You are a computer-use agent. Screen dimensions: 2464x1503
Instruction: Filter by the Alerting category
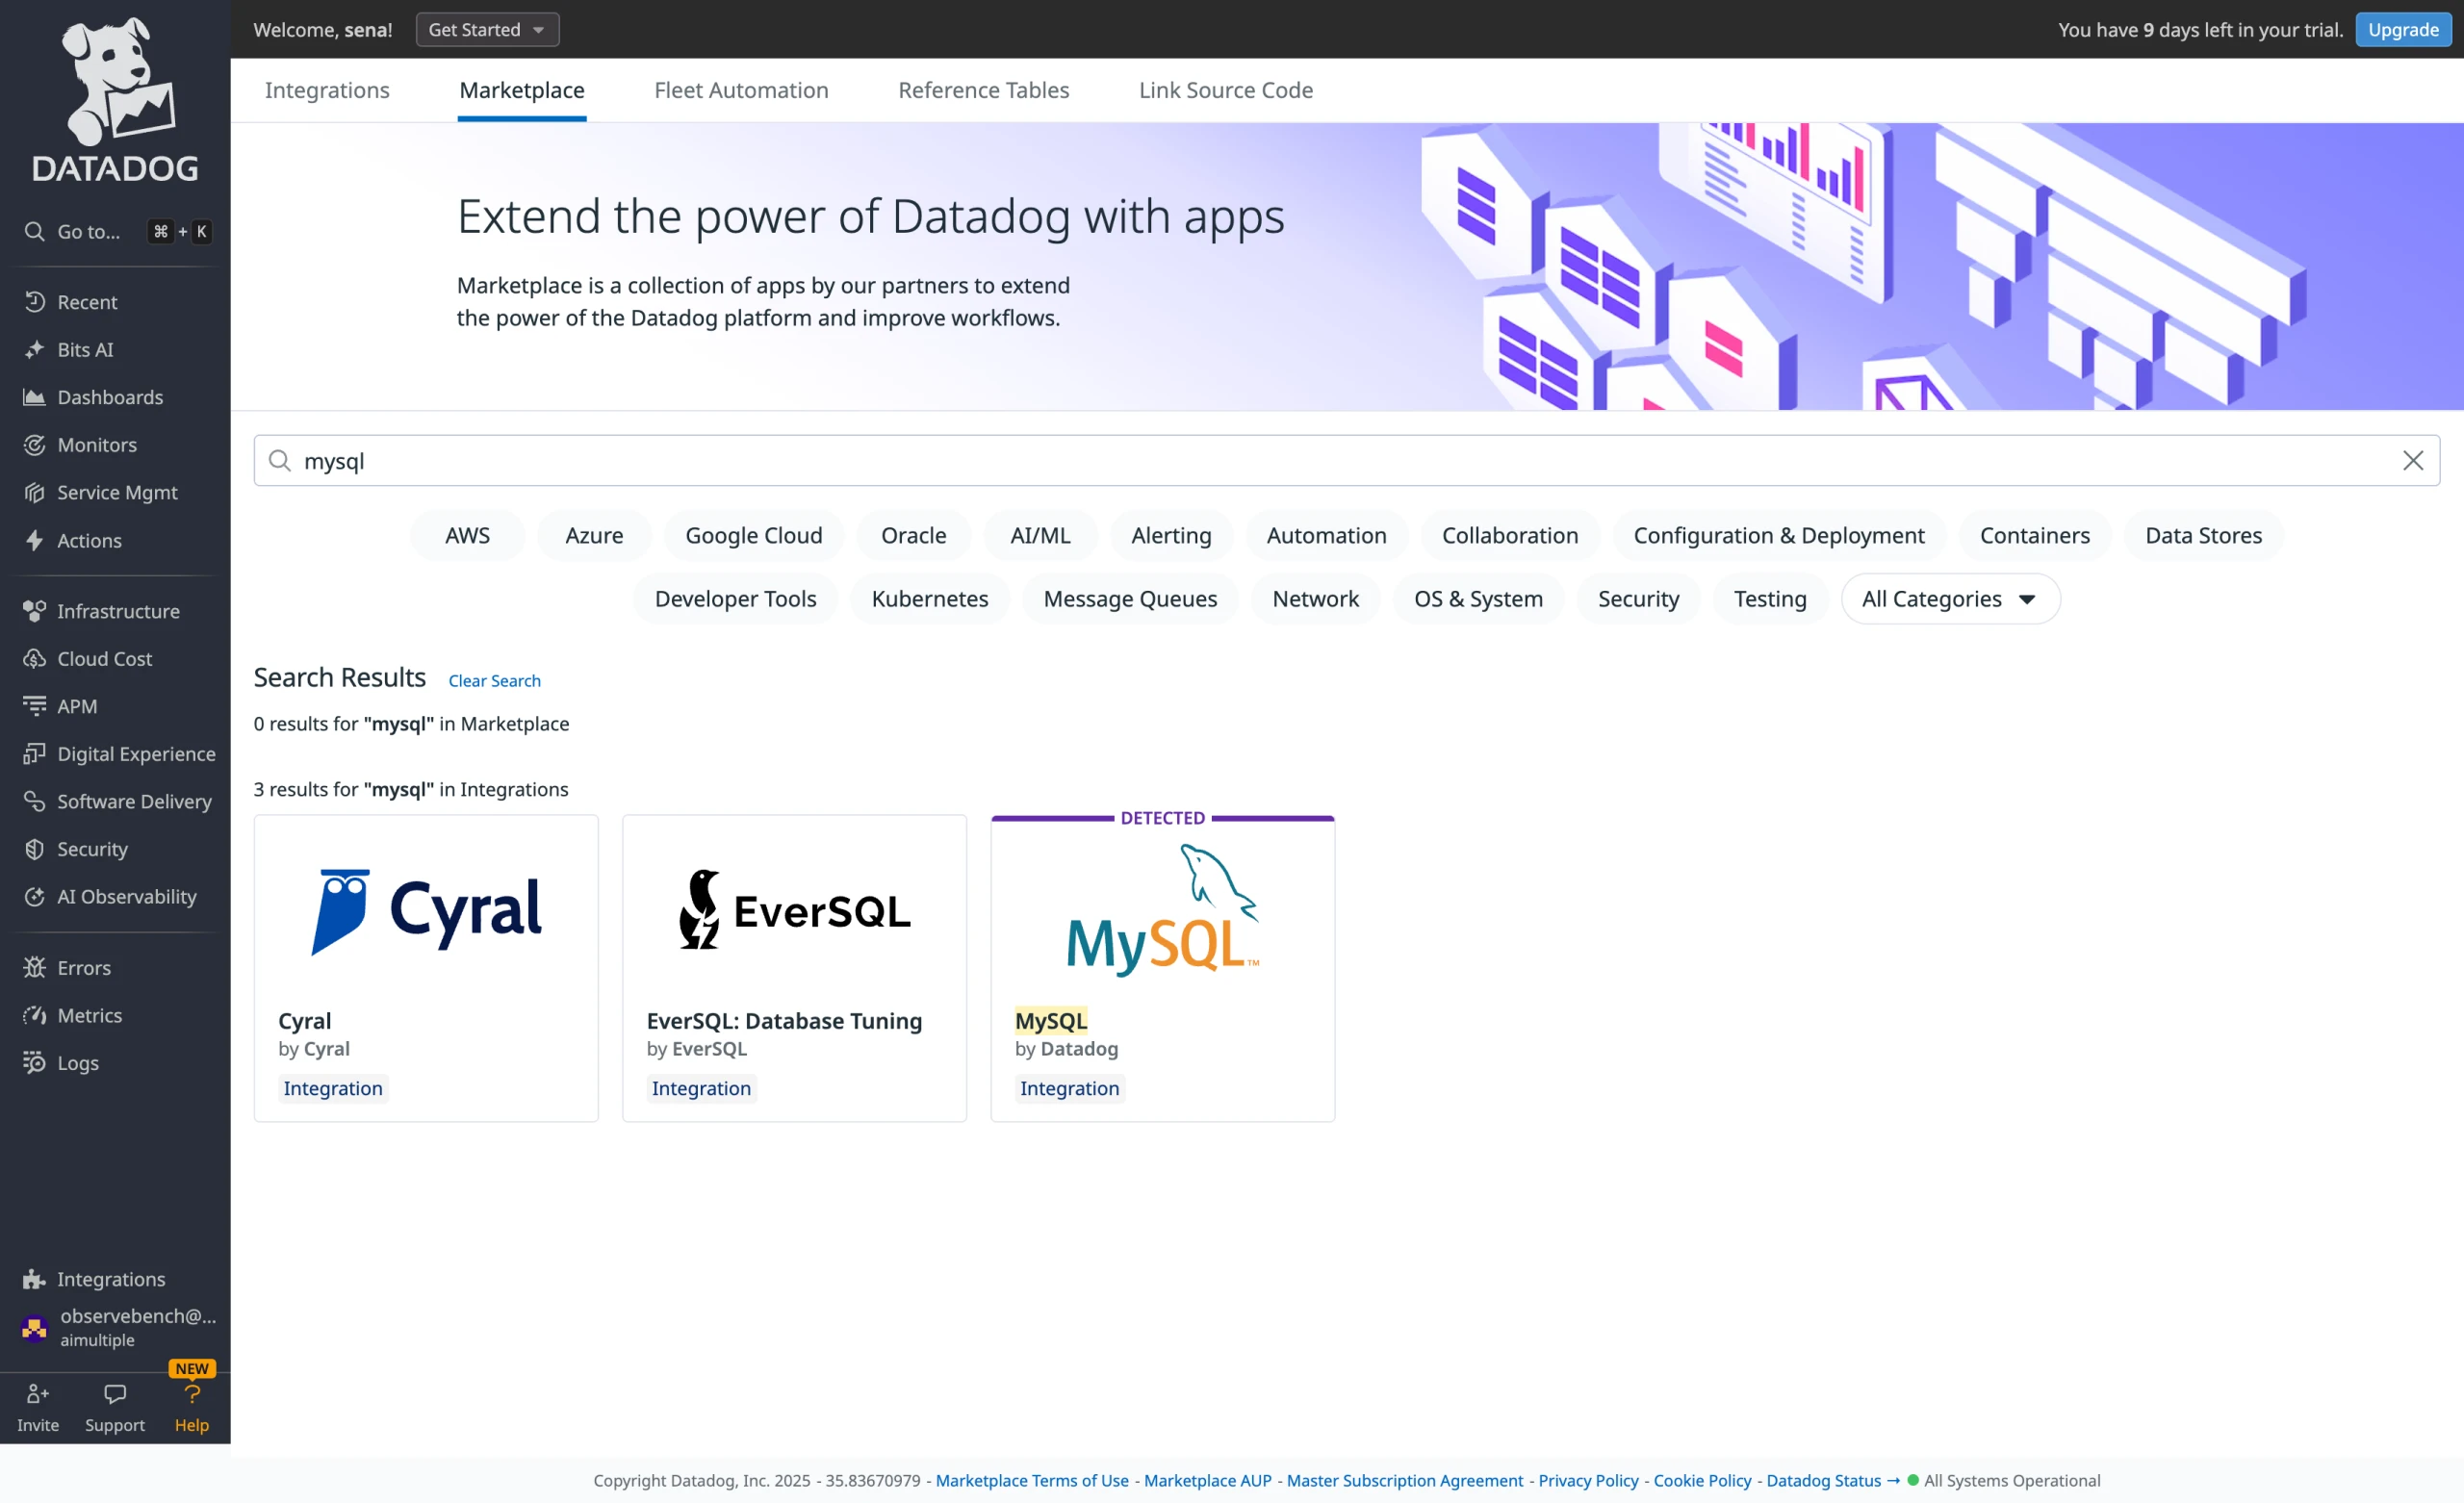(1171, 535)
